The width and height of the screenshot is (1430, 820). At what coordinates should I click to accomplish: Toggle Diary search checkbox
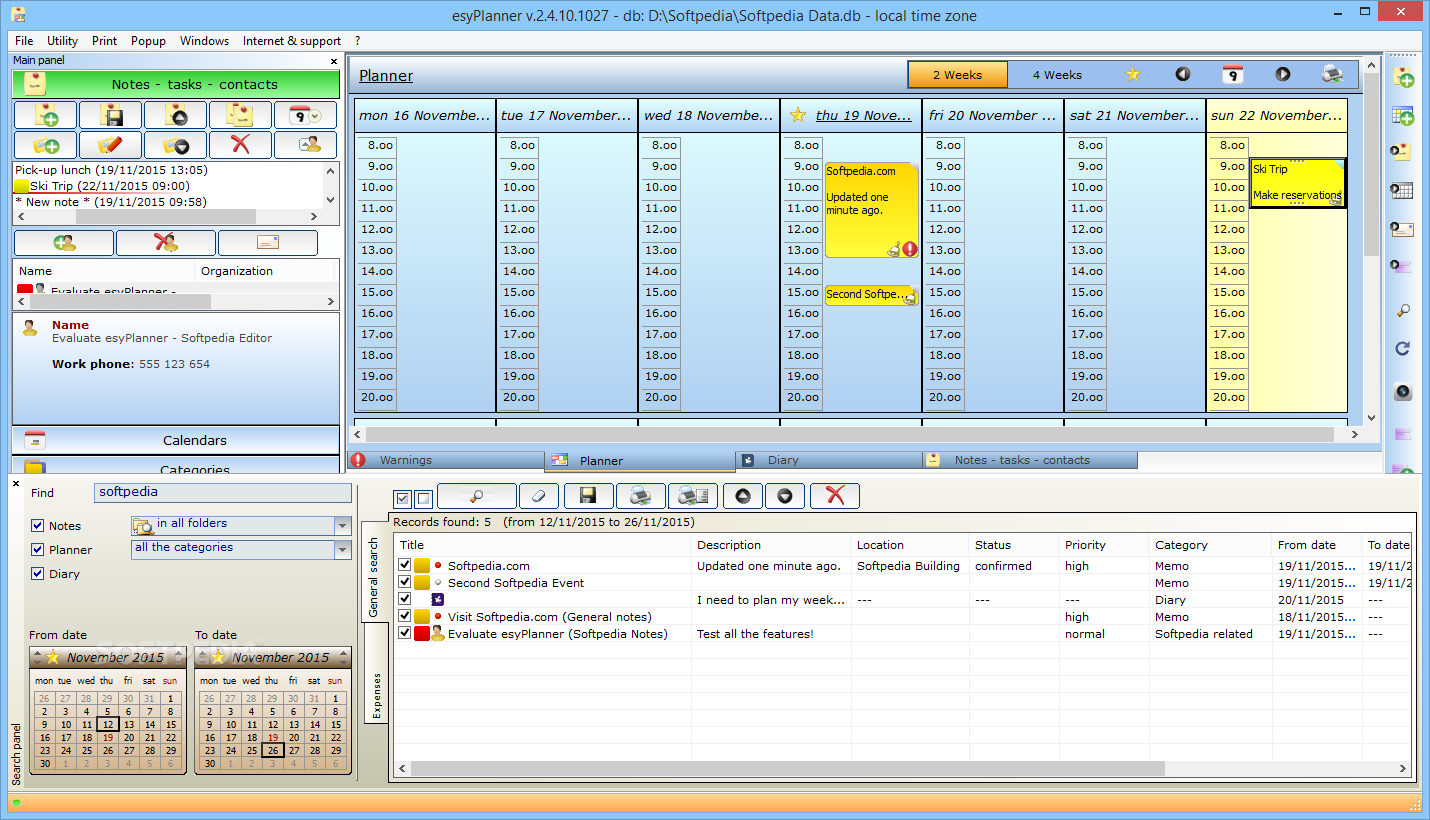click(x=38, y=573)
